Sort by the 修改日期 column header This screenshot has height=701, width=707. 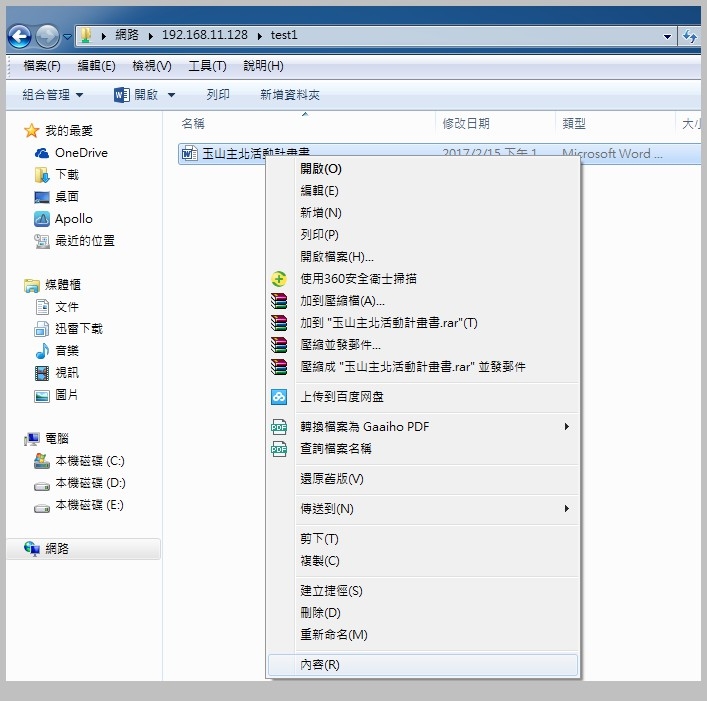click(466, 124)
